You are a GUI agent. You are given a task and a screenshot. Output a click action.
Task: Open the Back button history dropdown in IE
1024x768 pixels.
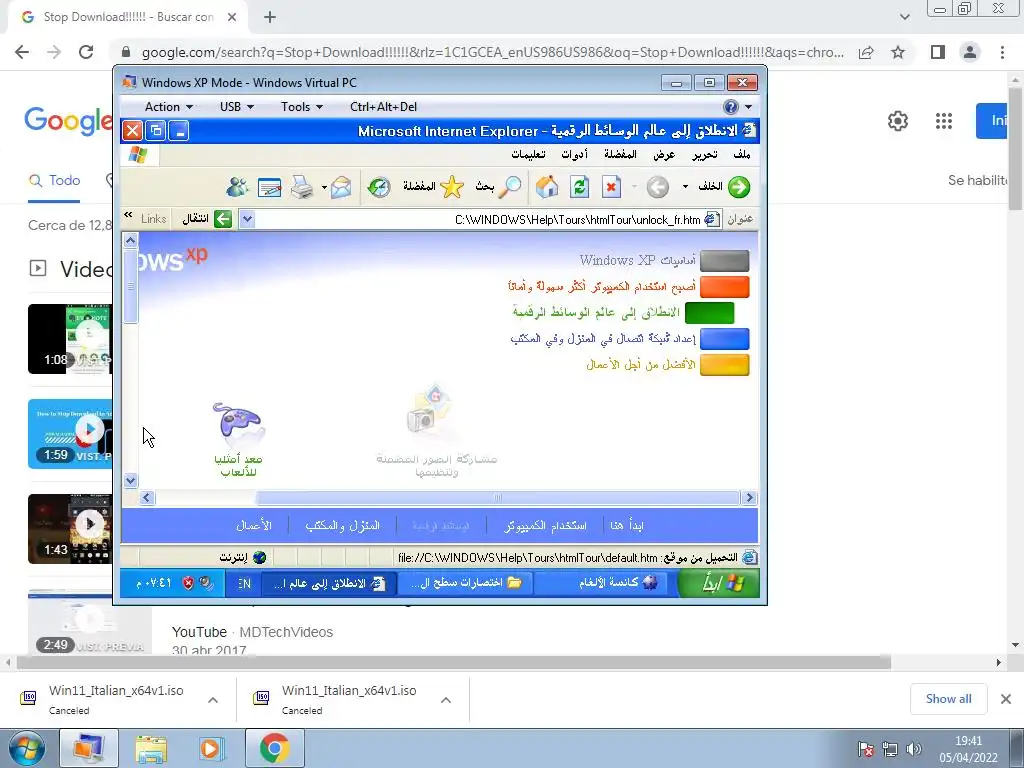tap(685, 187)
